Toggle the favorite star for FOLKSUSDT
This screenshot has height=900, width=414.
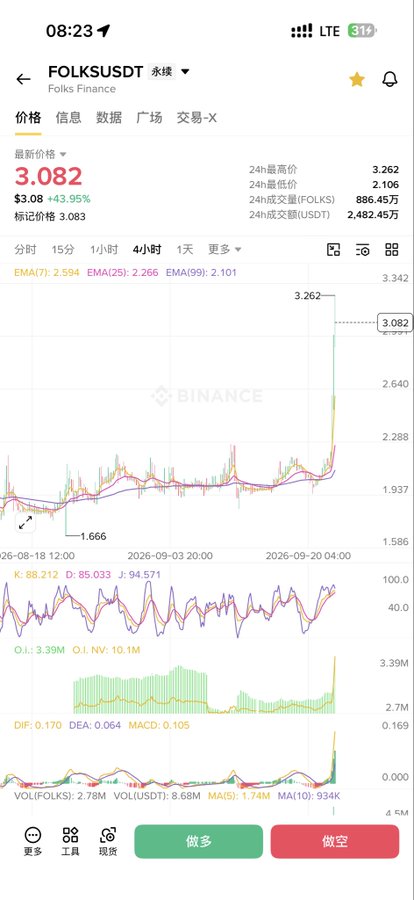pos(357,79)
